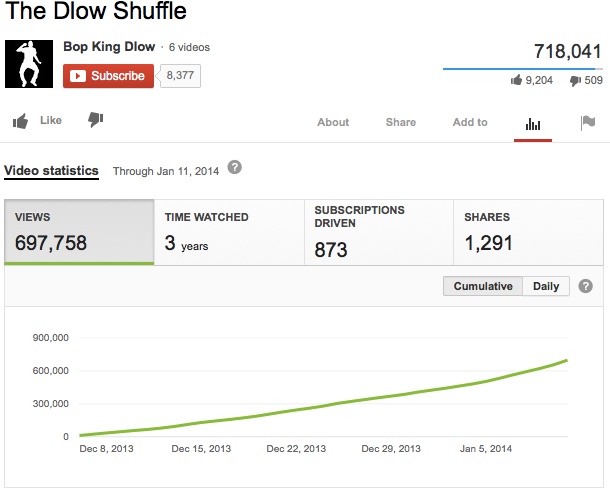The image size is (610, 489).
Task: Select the SHARES 1,291 metric tab
Action: (x=528, y=232)
